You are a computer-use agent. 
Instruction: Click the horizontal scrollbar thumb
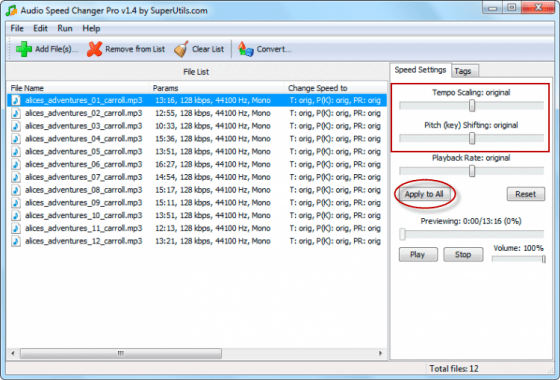tap(121, 354)
